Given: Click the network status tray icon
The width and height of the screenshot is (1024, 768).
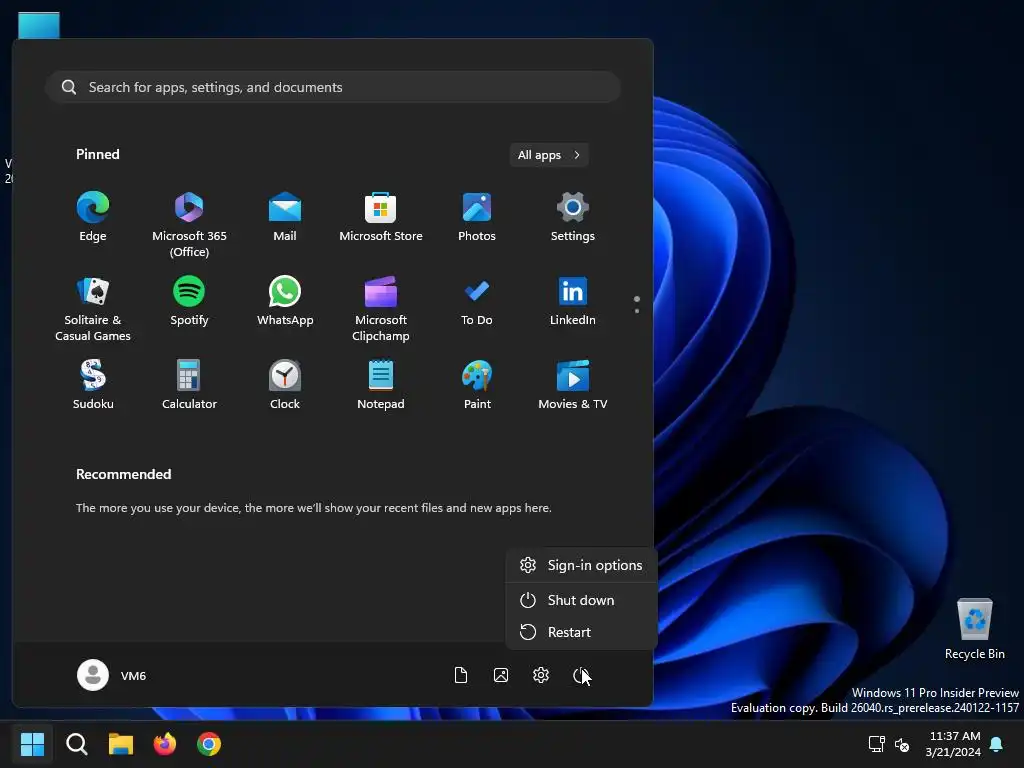Looking at the screenshot, I should pos(876,744).
